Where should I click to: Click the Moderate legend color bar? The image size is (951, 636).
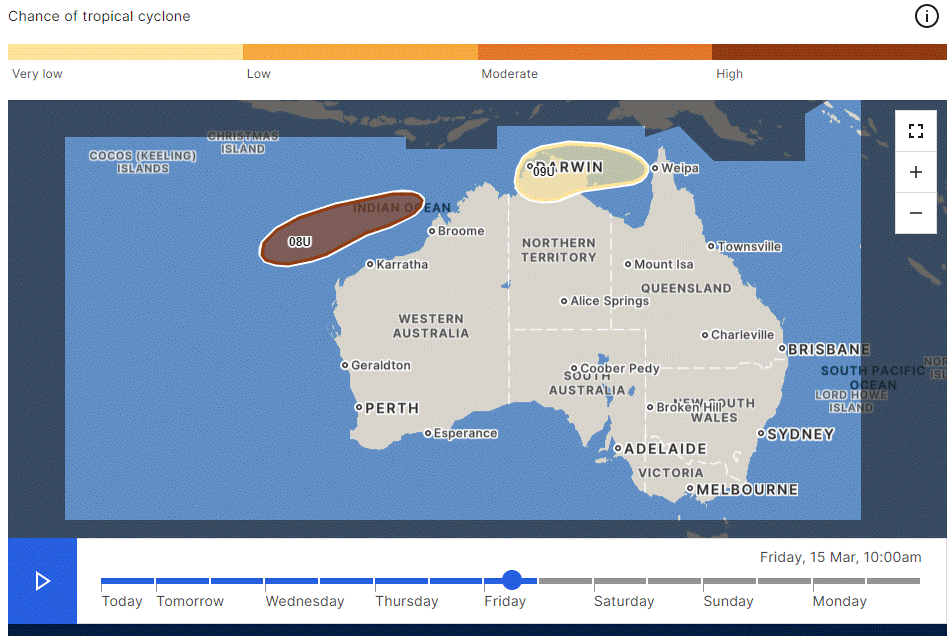595,52
